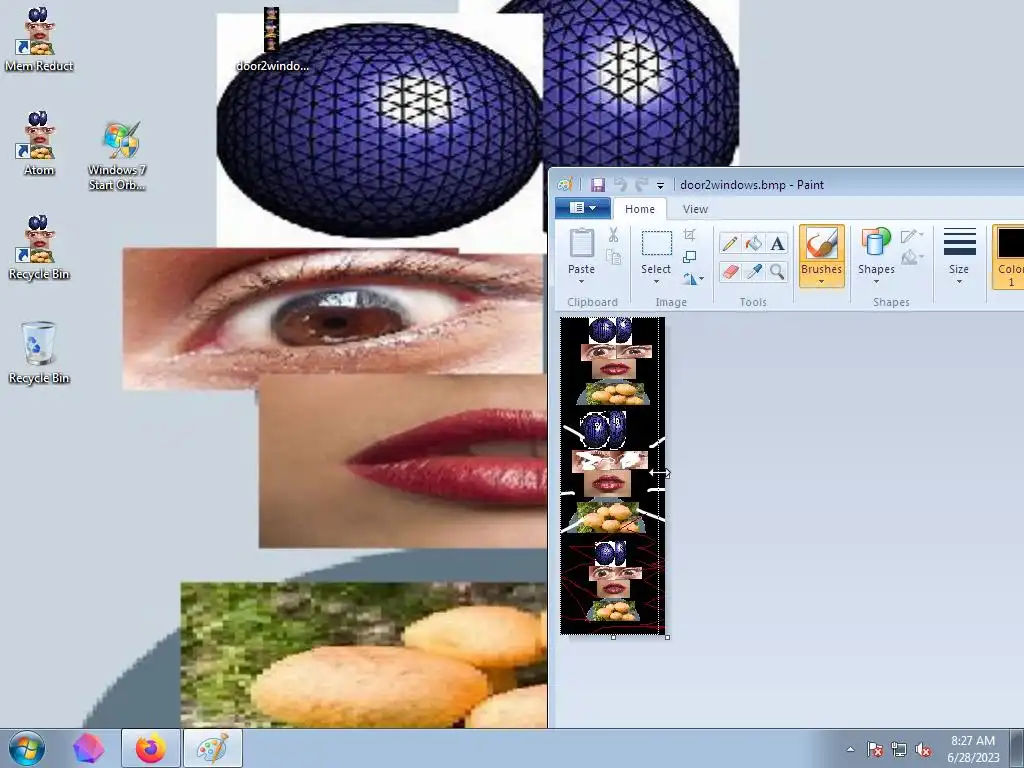
Task: Click the Clipboard group label
Action: click(x=592, y=302)
